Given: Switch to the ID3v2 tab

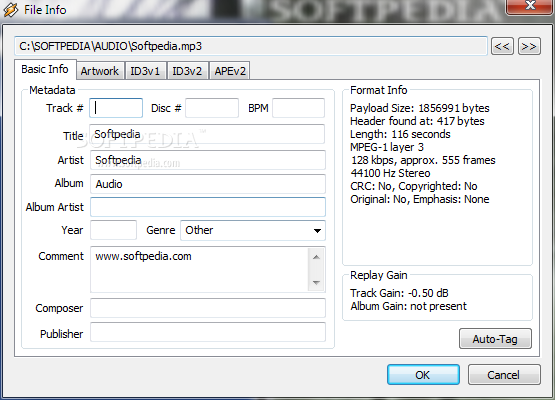Looking at the screenshot, I should coord(187,71).
